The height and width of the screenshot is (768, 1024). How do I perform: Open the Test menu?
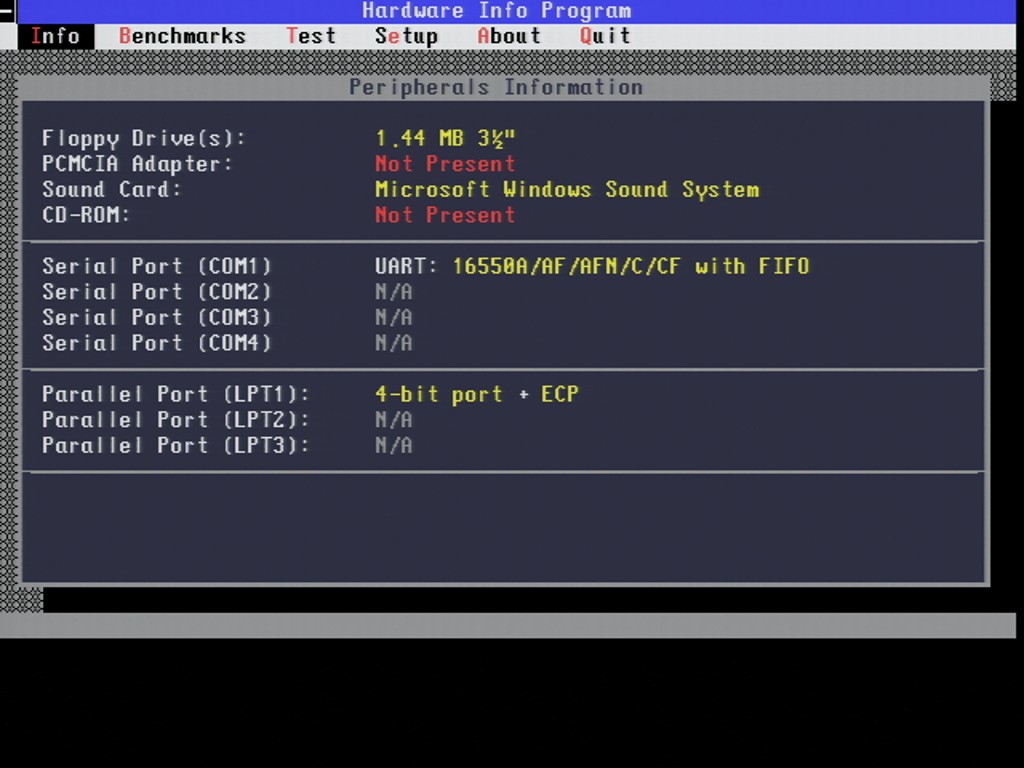[x=311, y=37]
